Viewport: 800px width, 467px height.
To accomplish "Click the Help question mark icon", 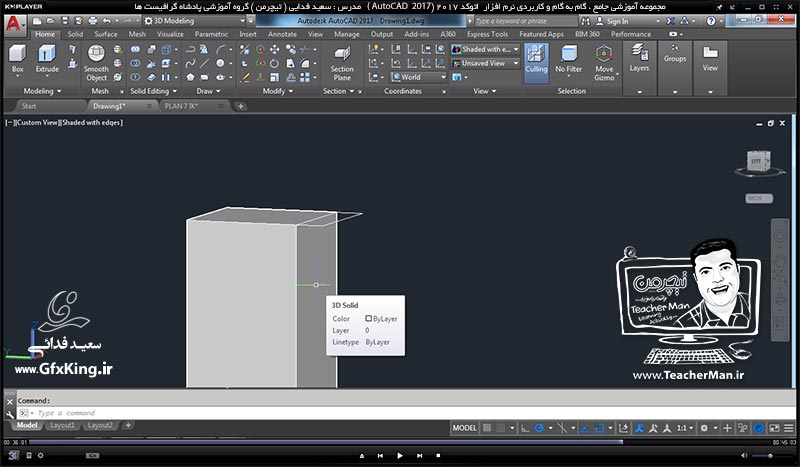I will 711,21.
